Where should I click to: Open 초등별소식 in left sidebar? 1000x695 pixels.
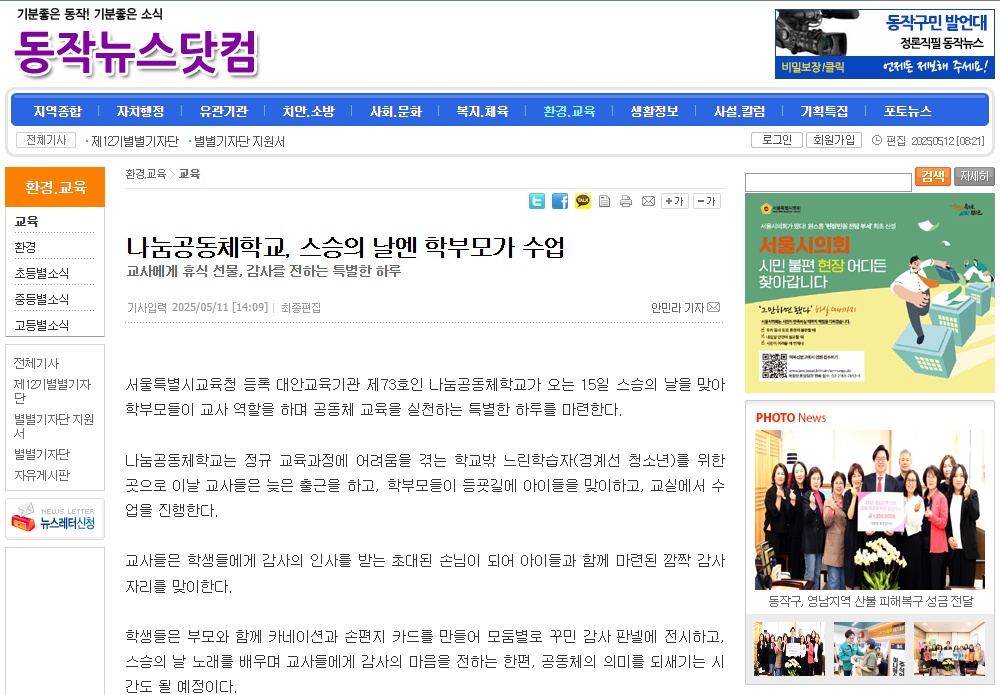pos(42,273)
